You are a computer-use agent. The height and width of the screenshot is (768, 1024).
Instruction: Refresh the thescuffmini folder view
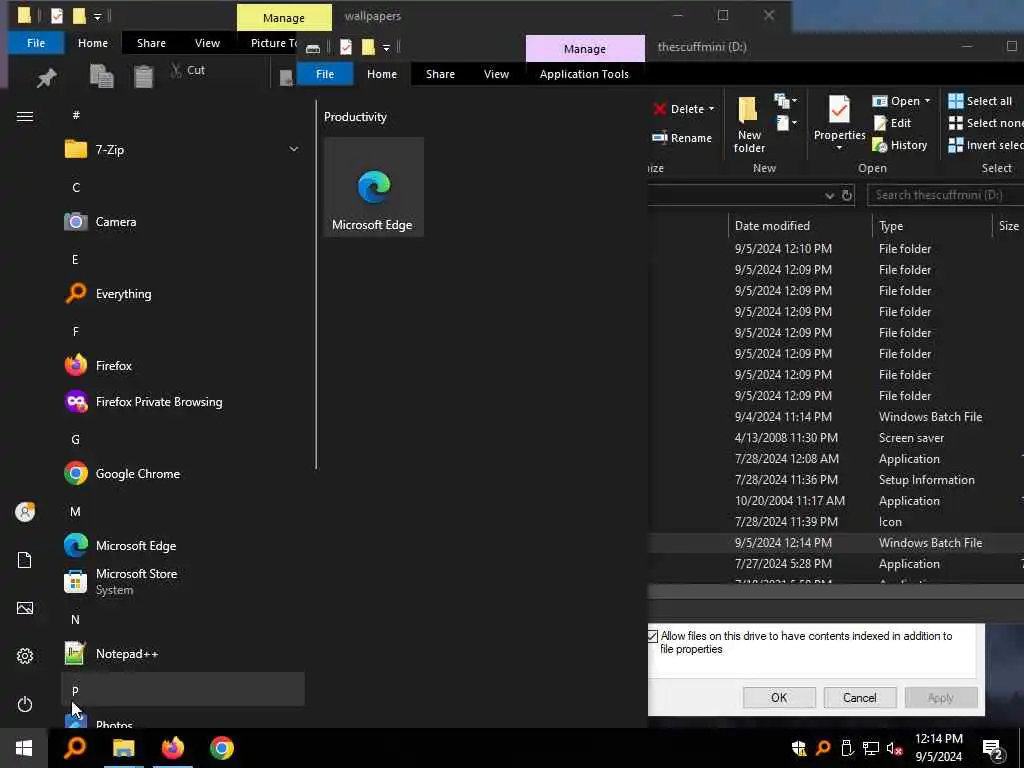point(847,195)
